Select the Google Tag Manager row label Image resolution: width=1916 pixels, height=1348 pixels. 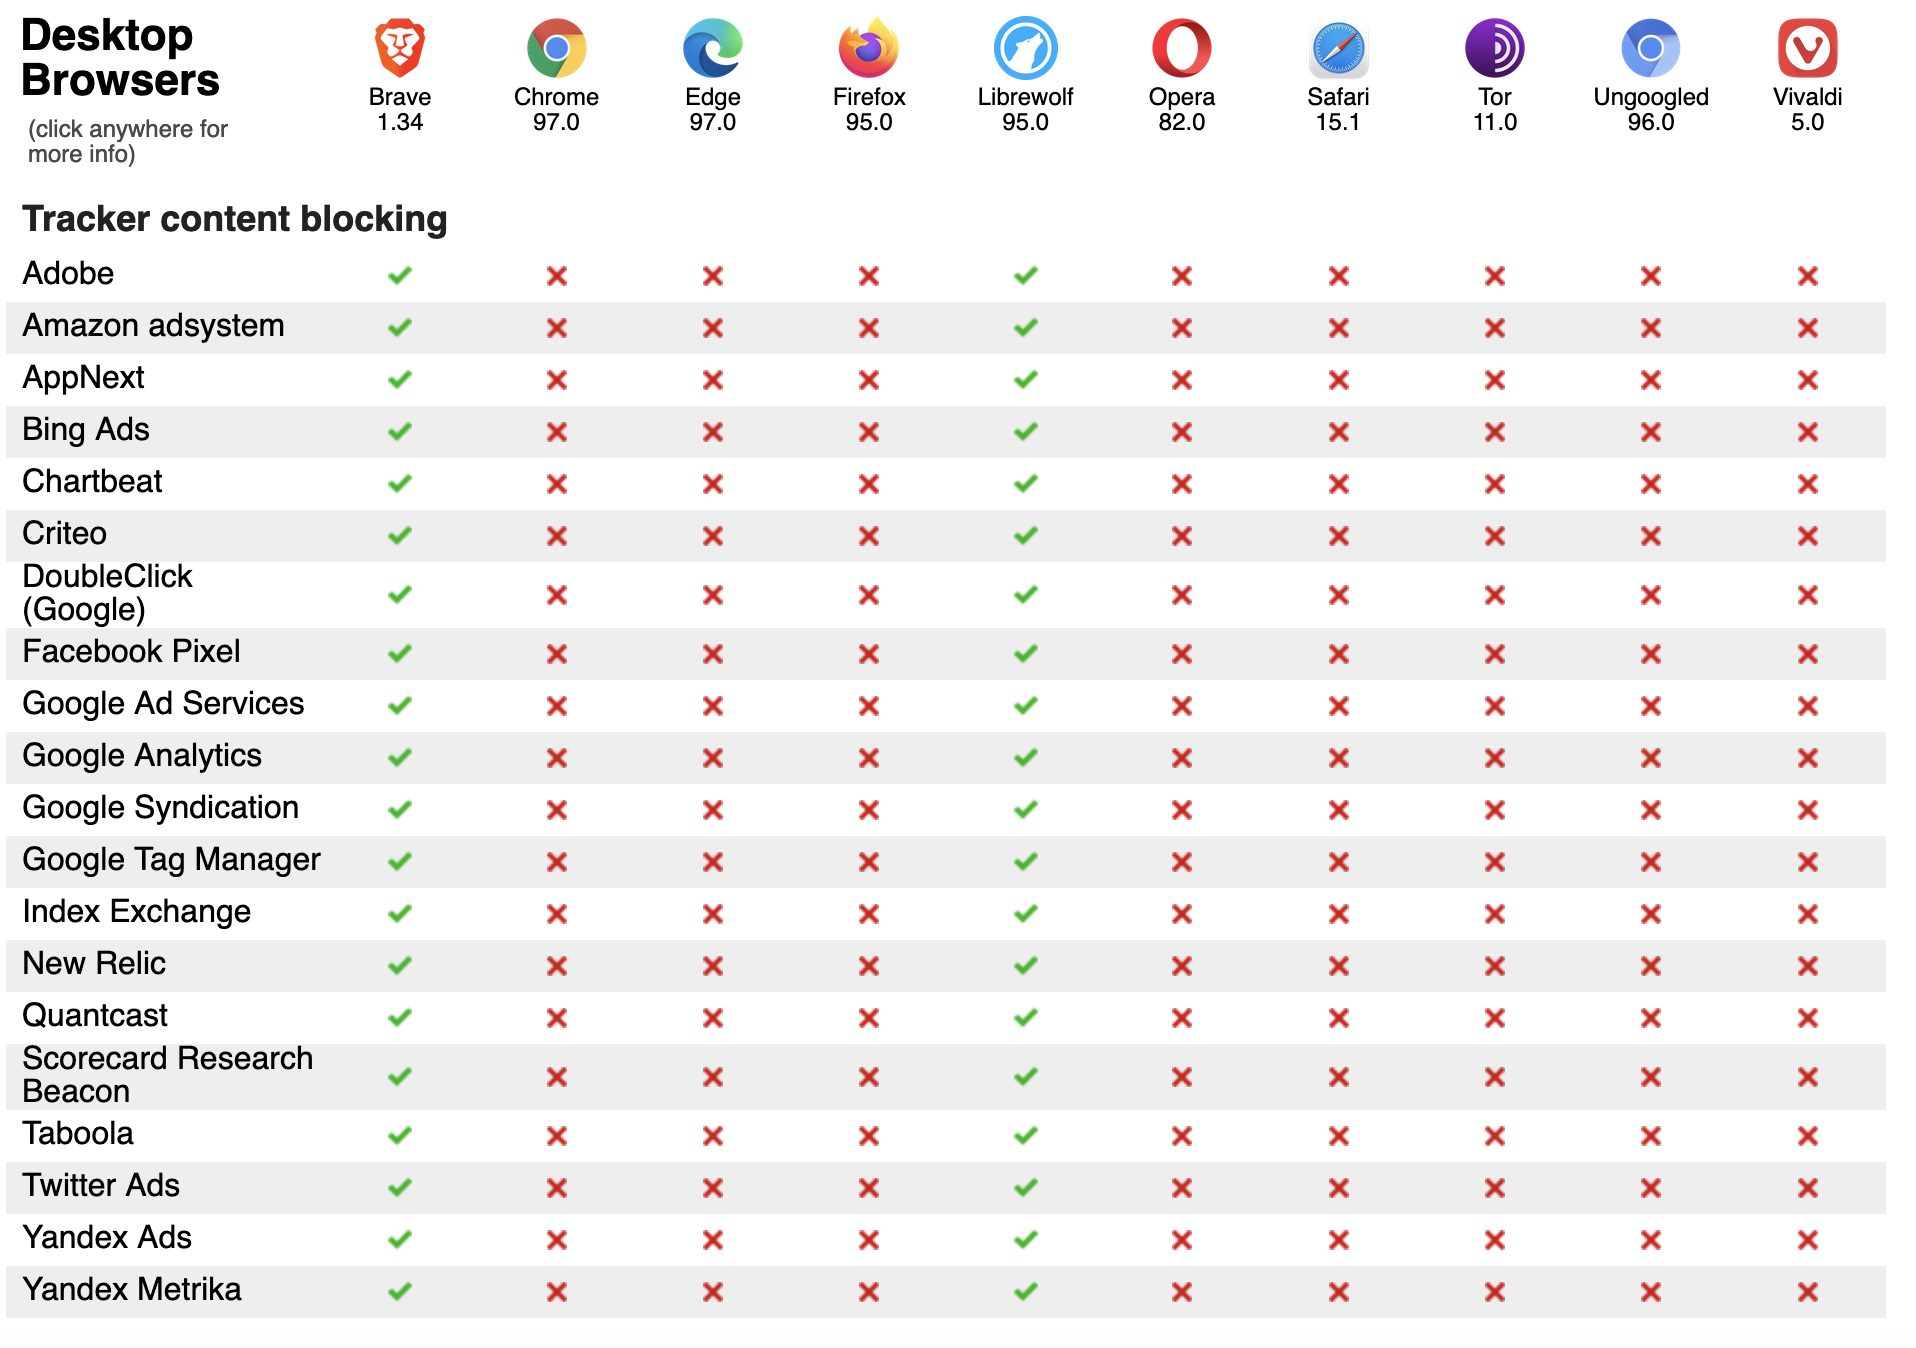(x=171, y=860)
